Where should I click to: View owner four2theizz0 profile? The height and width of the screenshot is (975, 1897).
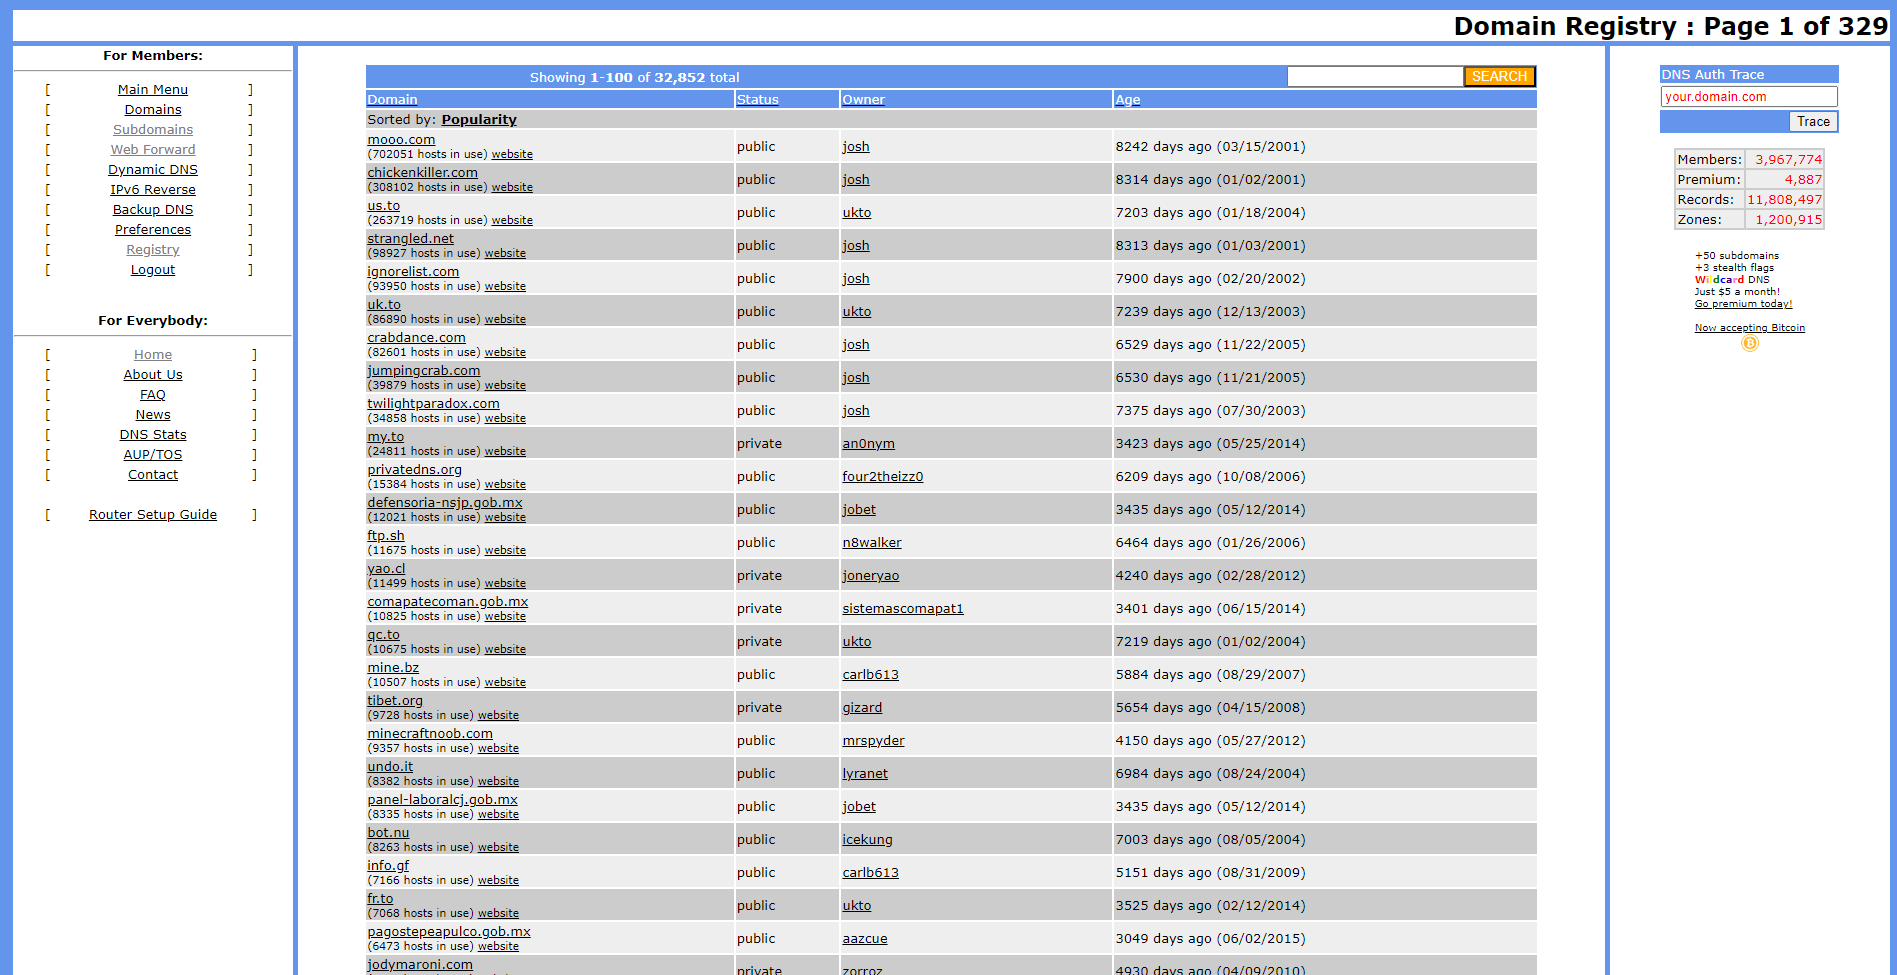[882, 477]
